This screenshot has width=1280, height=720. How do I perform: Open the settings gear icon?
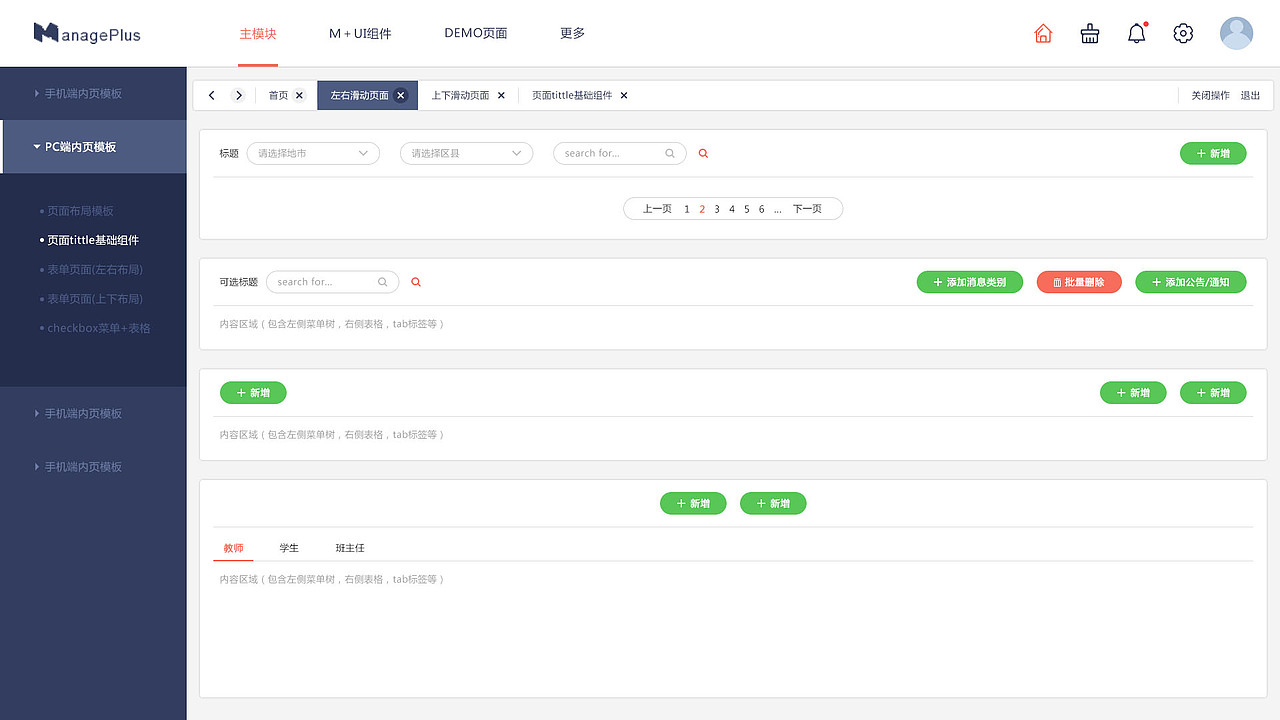point(1183,33)
